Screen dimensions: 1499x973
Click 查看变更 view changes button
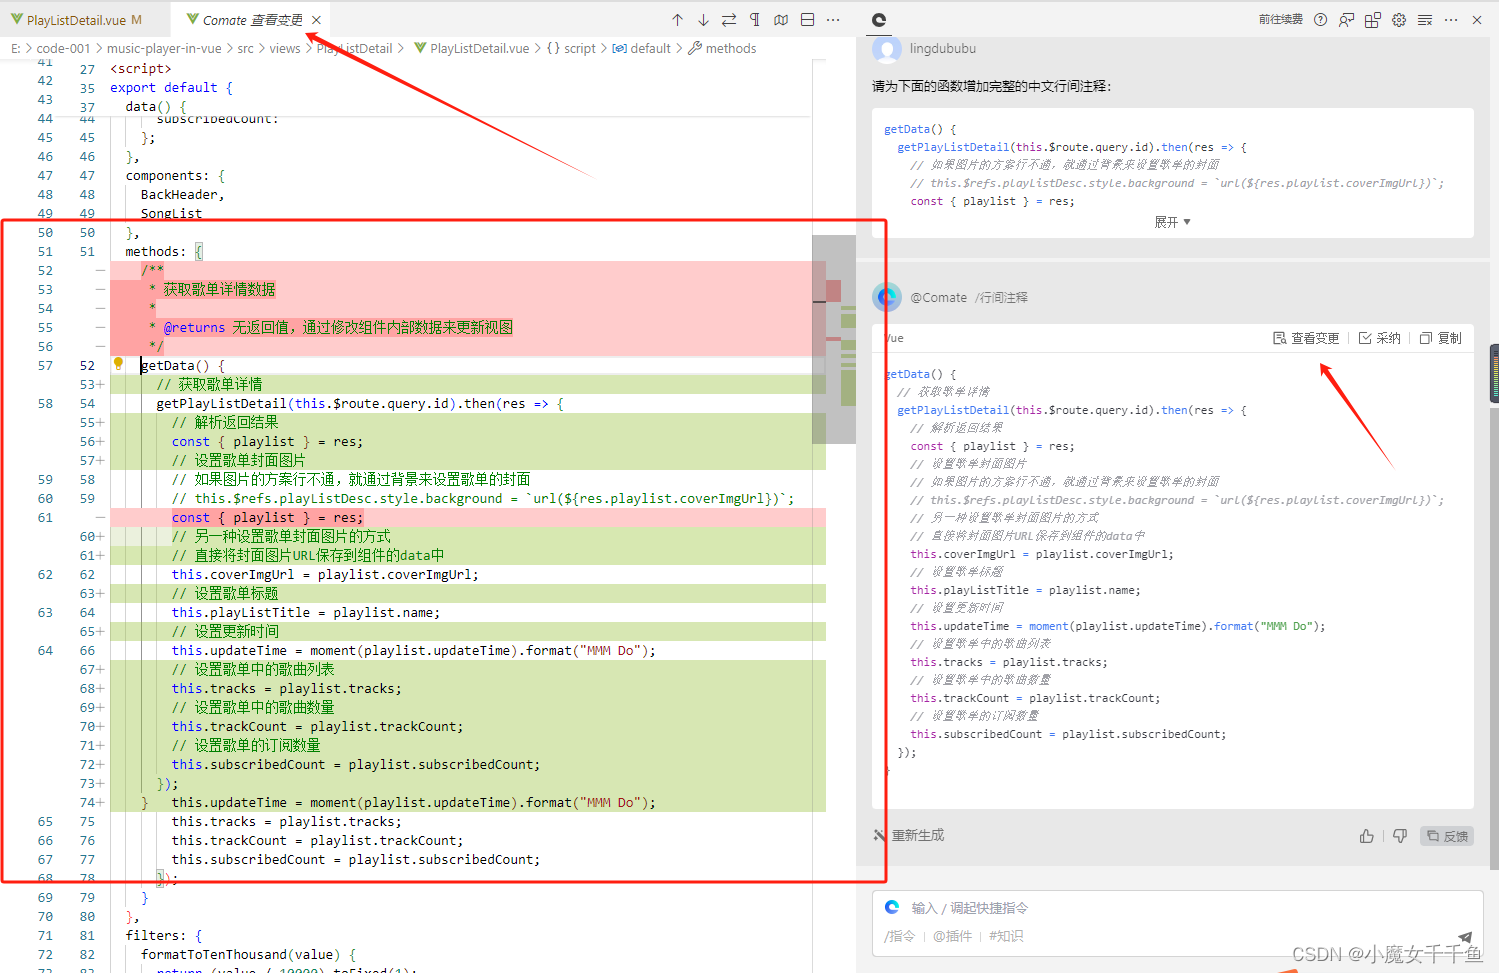pyautogui.click(x=1306, y=338)
